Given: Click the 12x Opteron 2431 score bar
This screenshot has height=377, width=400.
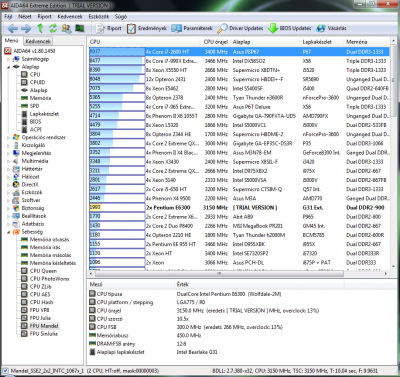Looking at the screenshot, I should coord(117,79).
